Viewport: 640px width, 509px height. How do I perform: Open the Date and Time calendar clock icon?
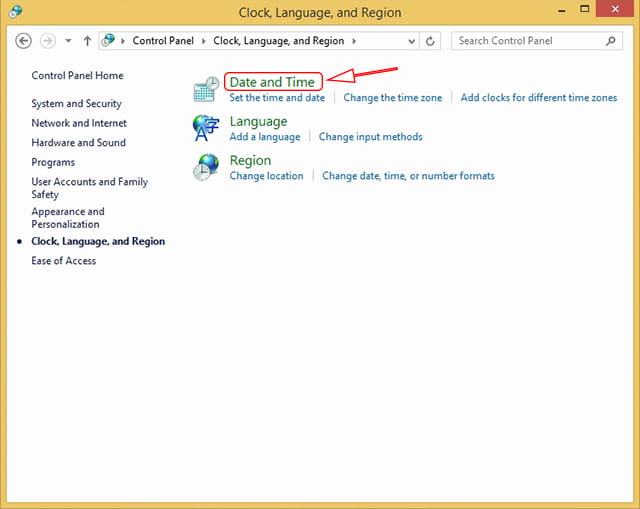[207, 89]
